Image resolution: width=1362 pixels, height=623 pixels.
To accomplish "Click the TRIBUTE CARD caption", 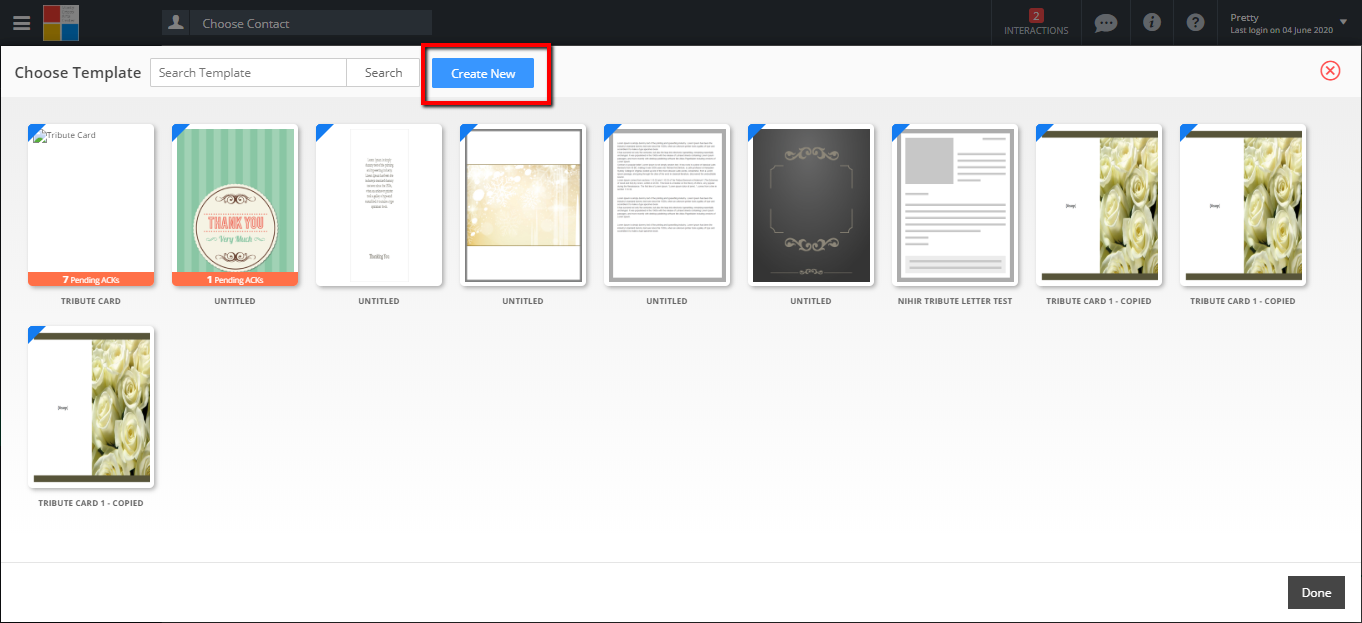I will [x=91, y=301].
